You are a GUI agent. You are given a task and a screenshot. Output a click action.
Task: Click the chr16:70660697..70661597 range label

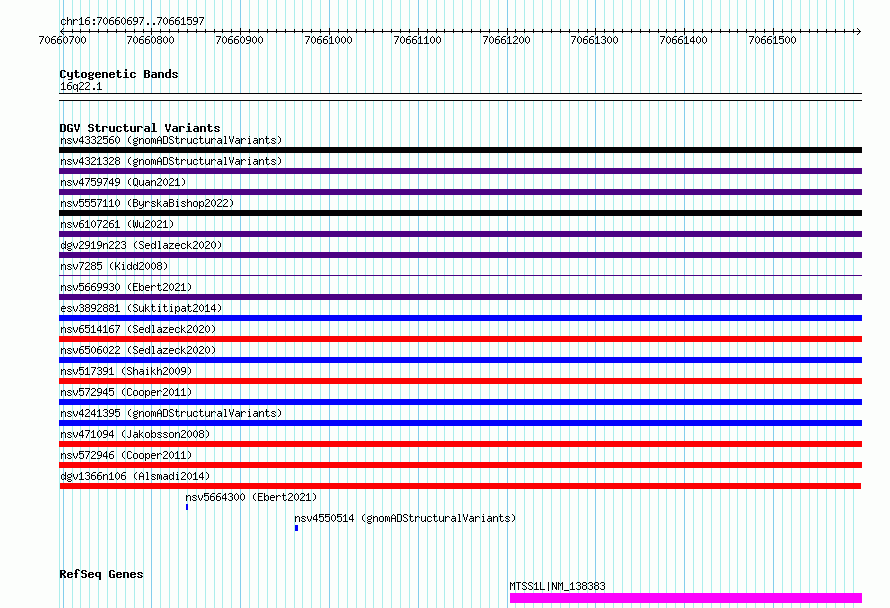pyautogui.click(x=132, y=22)
